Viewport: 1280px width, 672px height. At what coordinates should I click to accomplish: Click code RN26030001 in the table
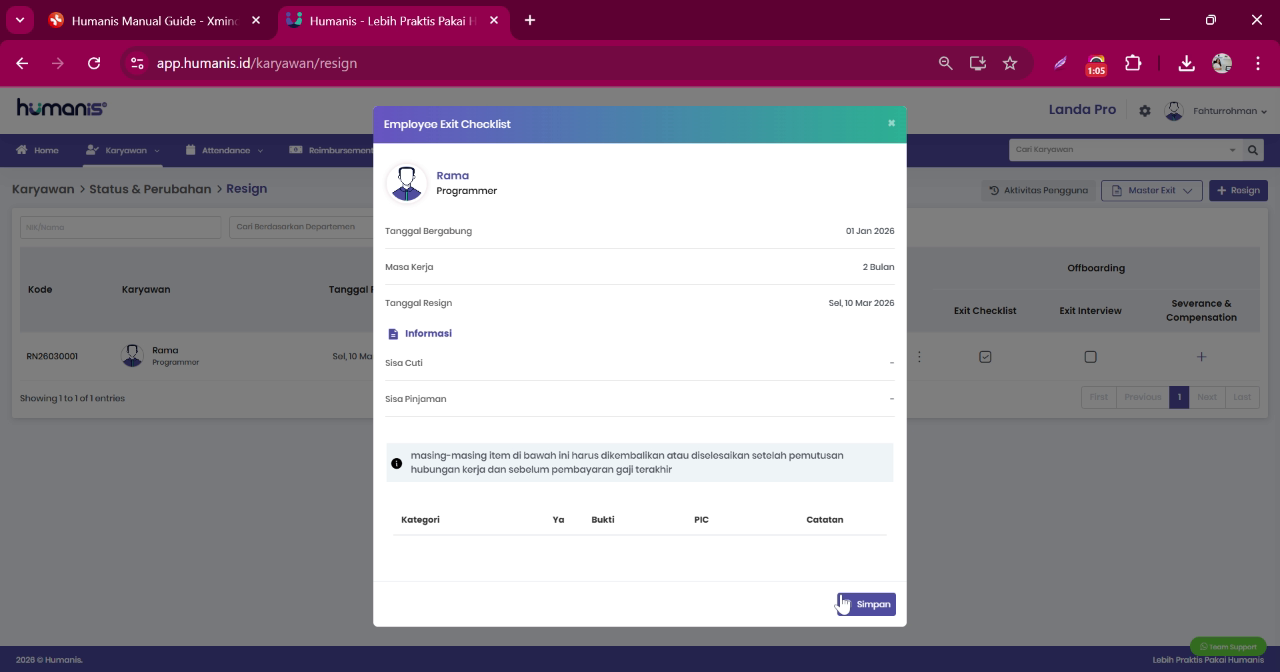coord(52,356)
